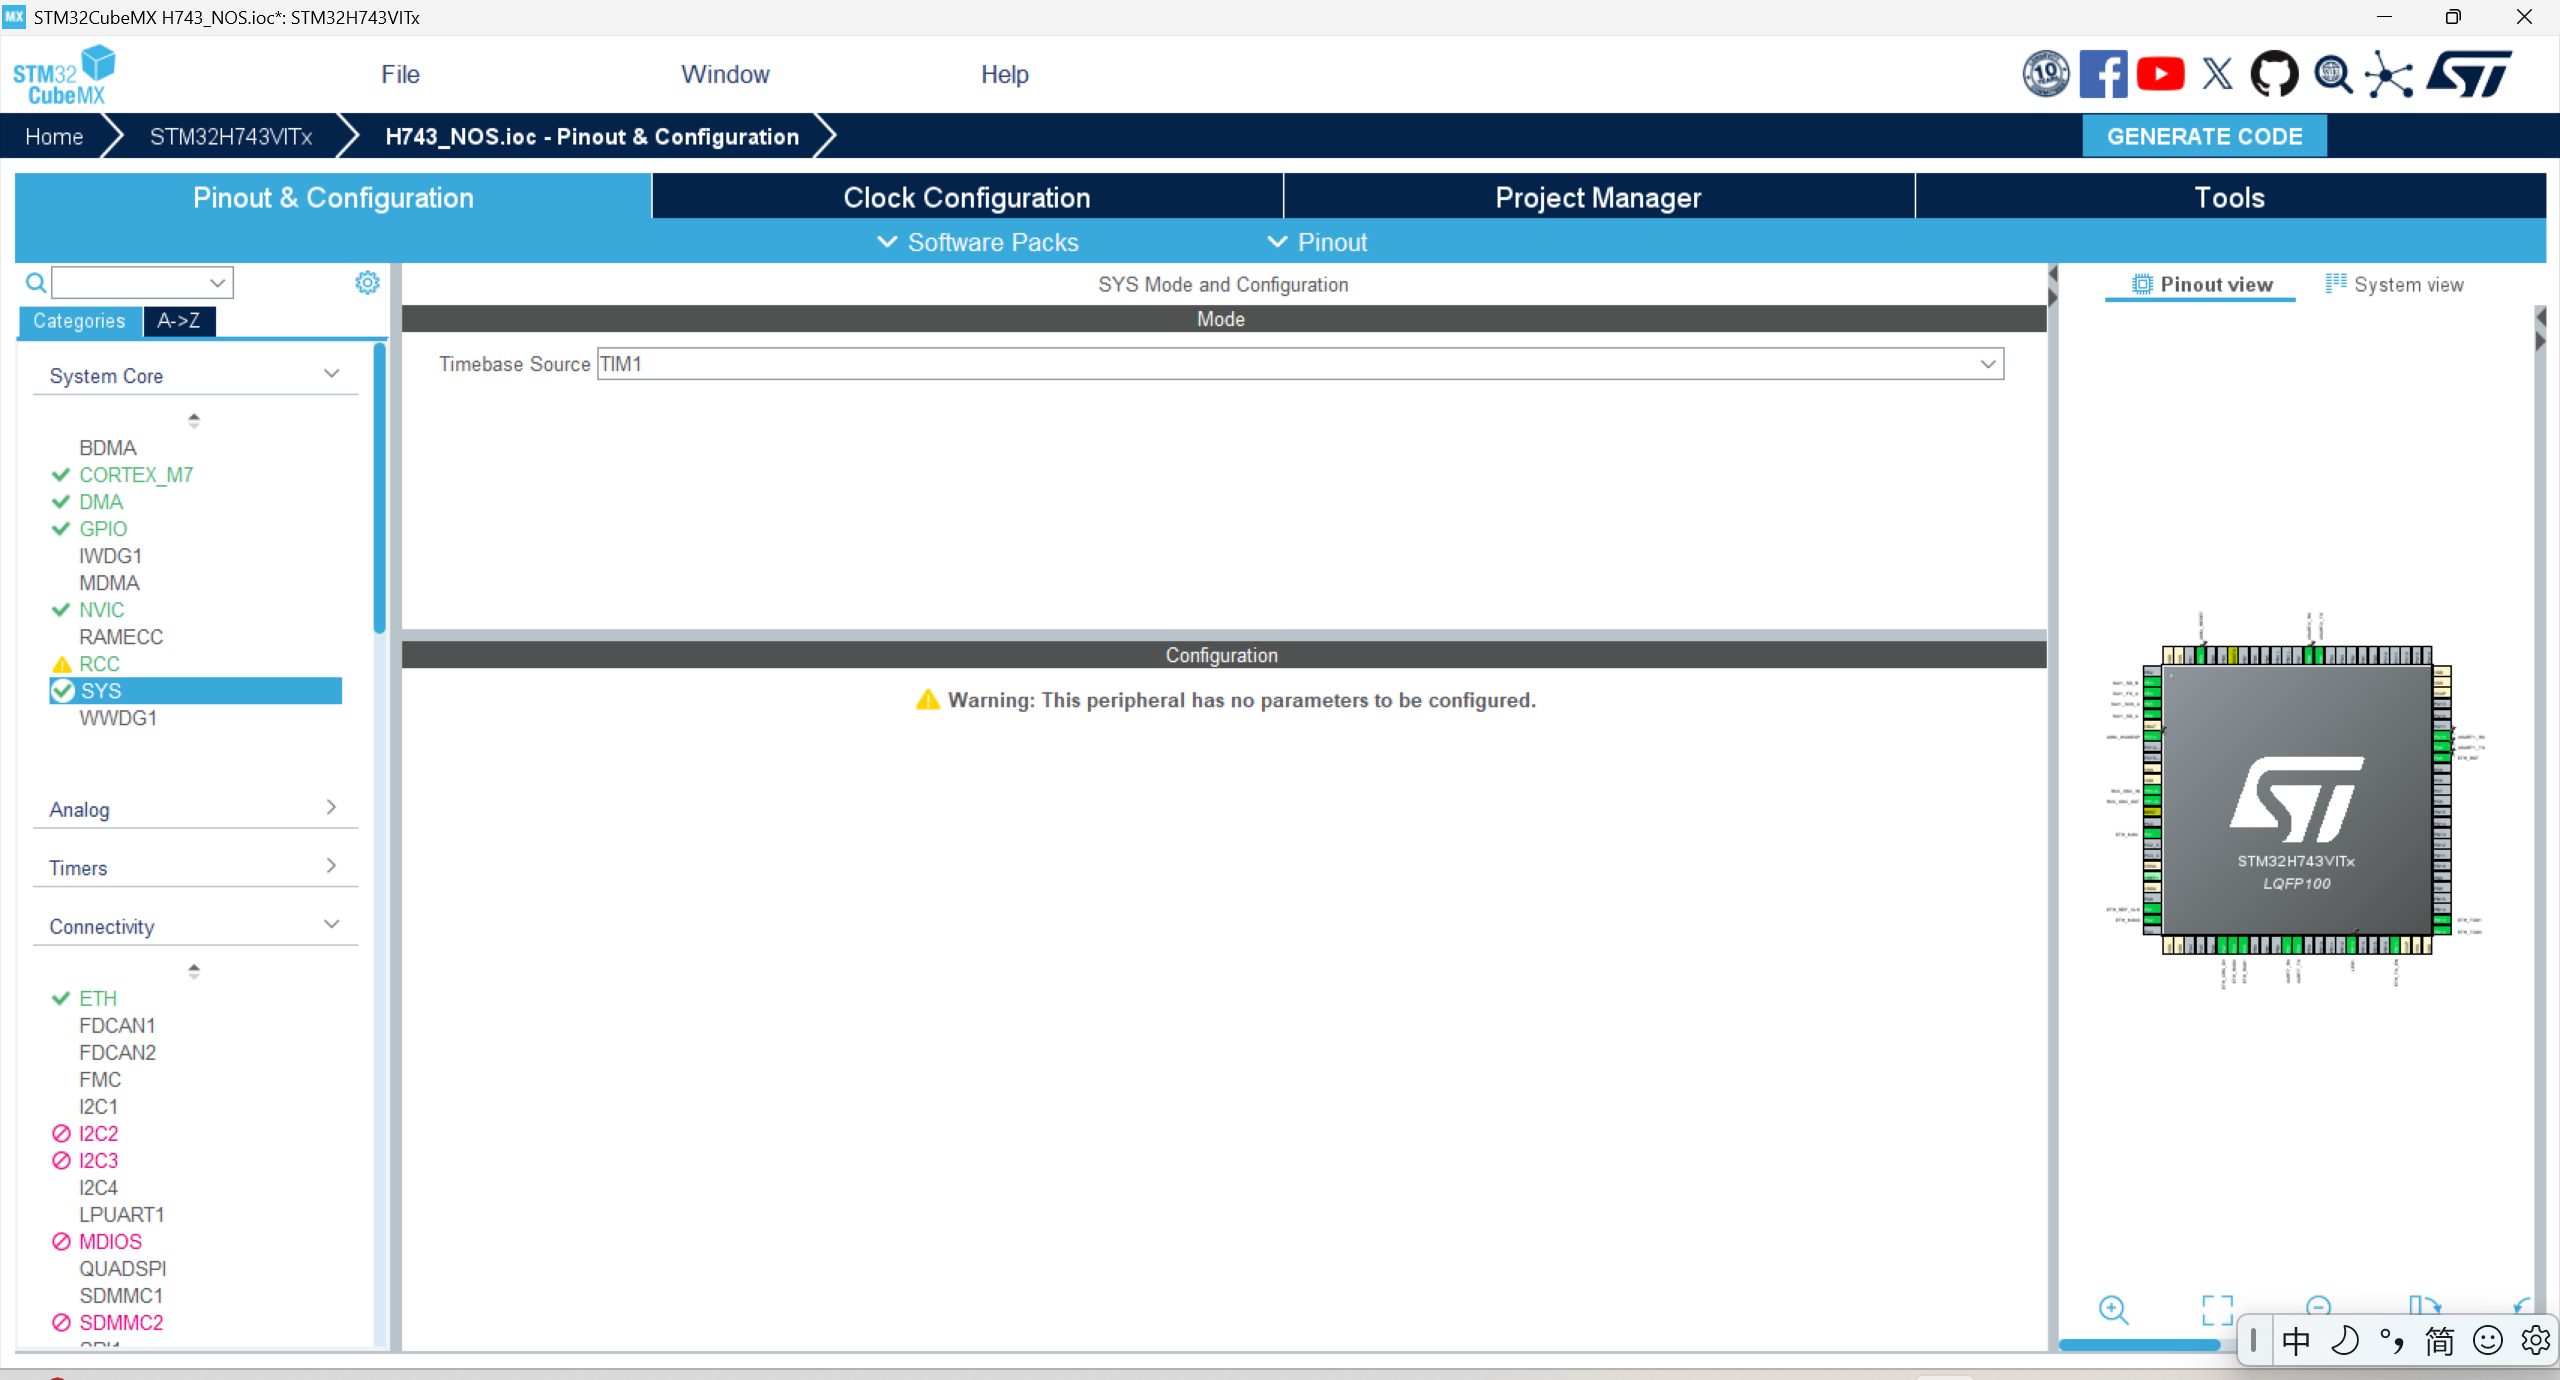2560x1380 pixels.
Task: Open the GitHub link icon
Action: click(x=2274, y=74)
